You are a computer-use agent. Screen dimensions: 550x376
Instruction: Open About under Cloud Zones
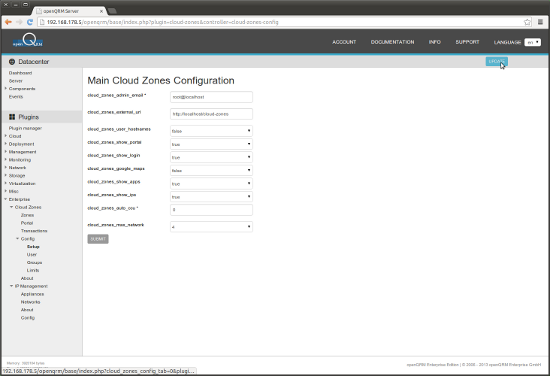click(x=27, y=278)
